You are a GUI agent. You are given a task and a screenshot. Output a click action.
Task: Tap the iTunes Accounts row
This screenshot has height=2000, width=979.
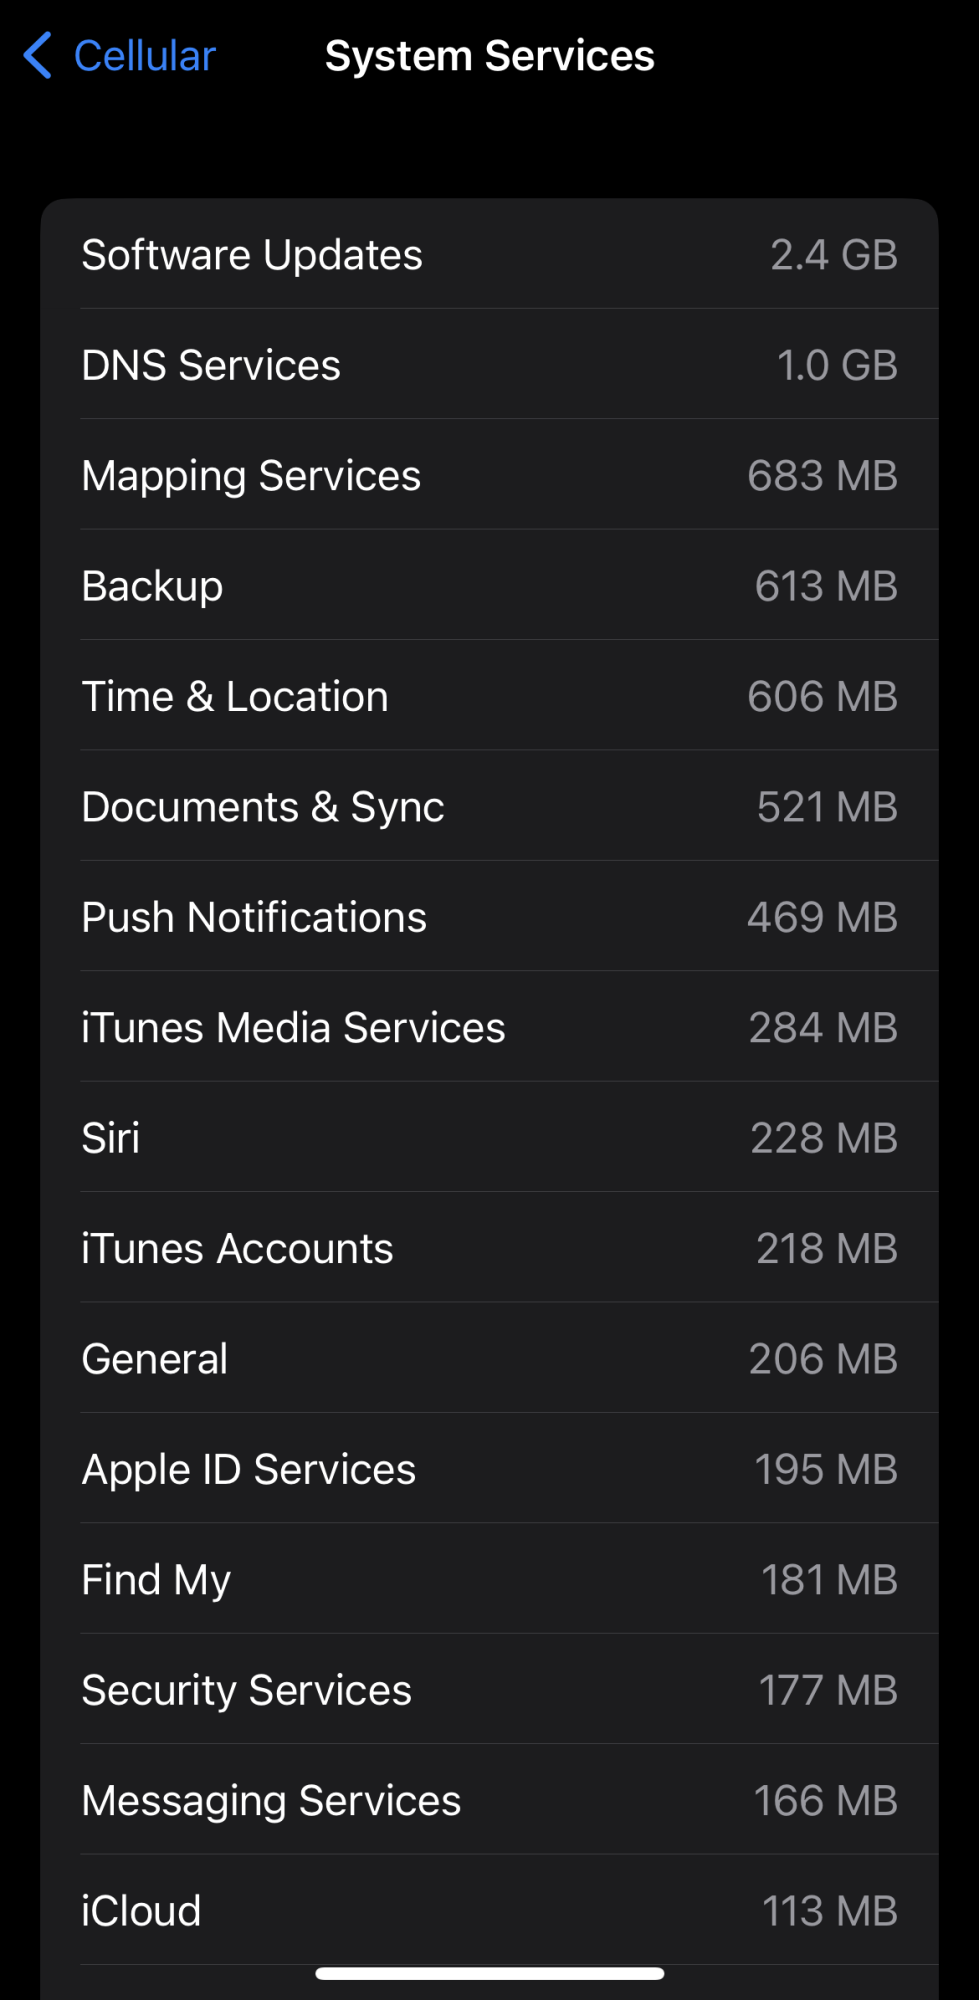(489, 1249)
